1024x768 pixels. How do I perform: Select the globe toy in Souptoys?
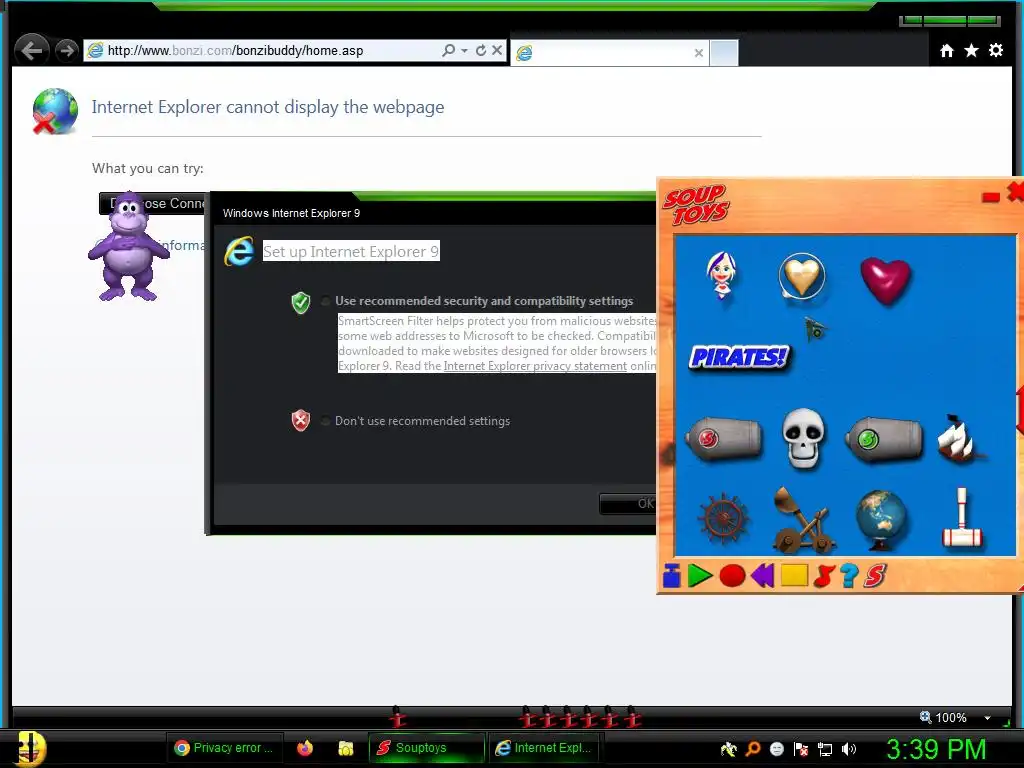point(882,520)
